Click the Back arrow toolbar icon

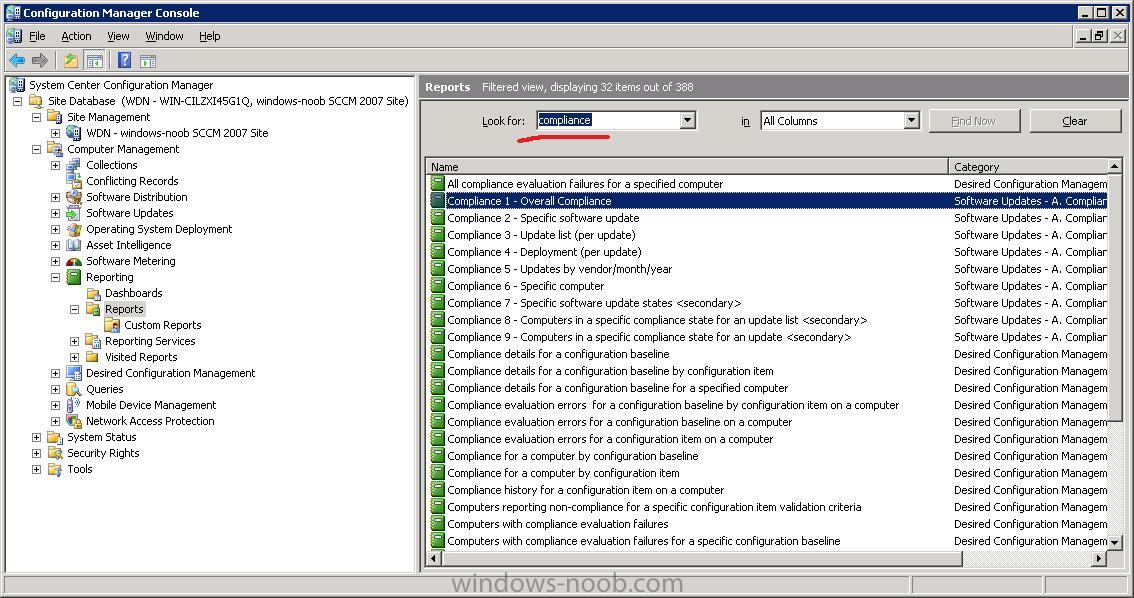pyautogui.click(x=17, y=61)
